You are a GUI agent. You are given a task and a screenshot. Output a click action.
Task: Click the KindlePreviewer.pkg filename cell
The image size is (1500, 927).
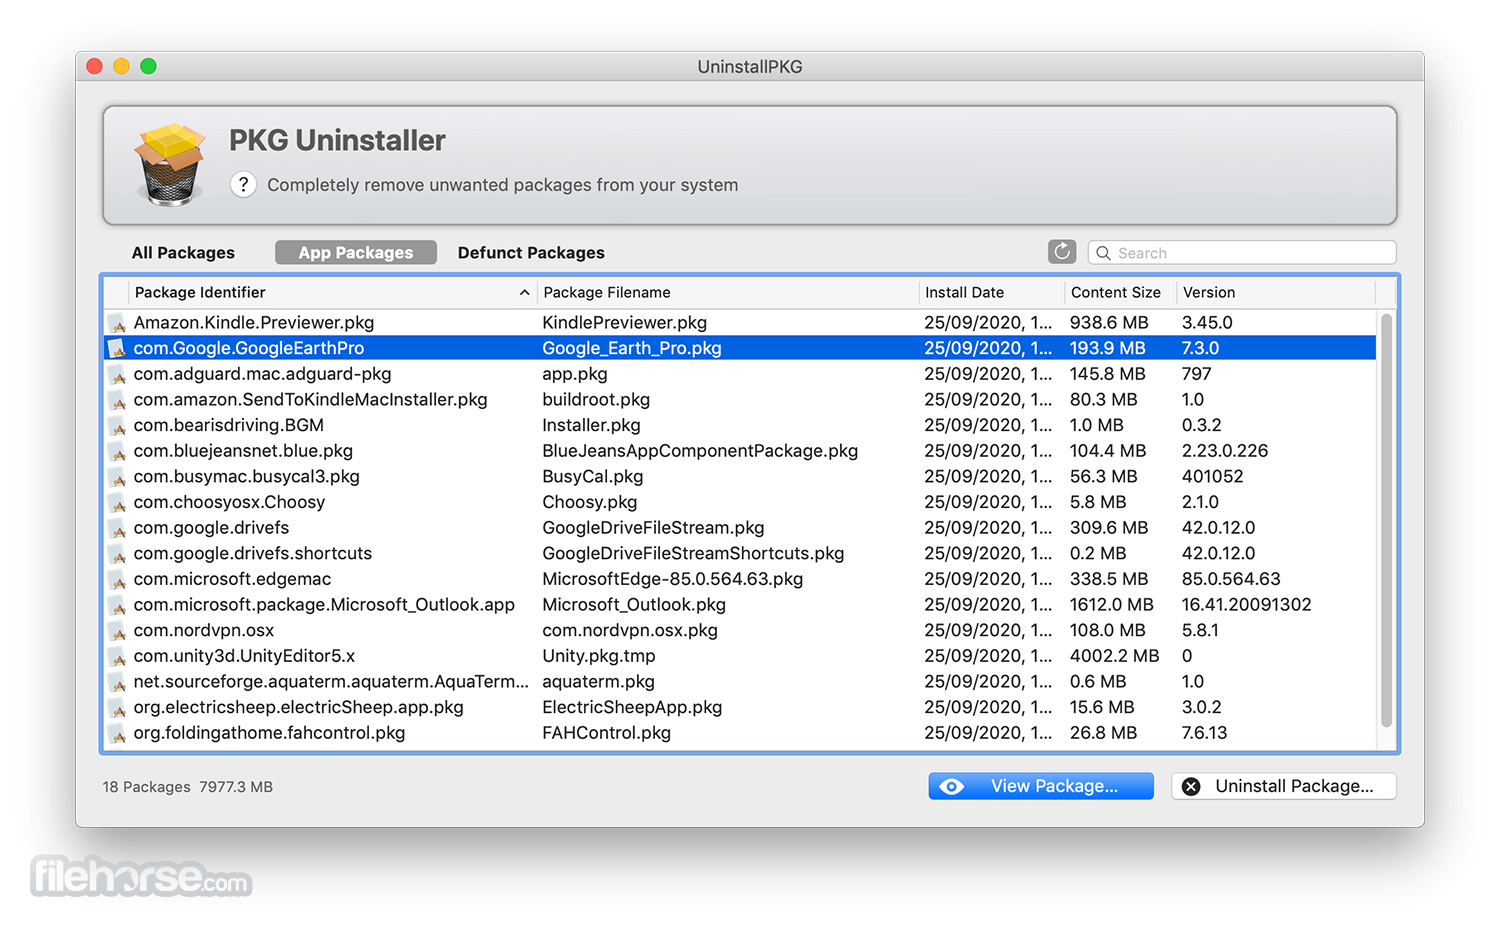(x=624, y=323)
